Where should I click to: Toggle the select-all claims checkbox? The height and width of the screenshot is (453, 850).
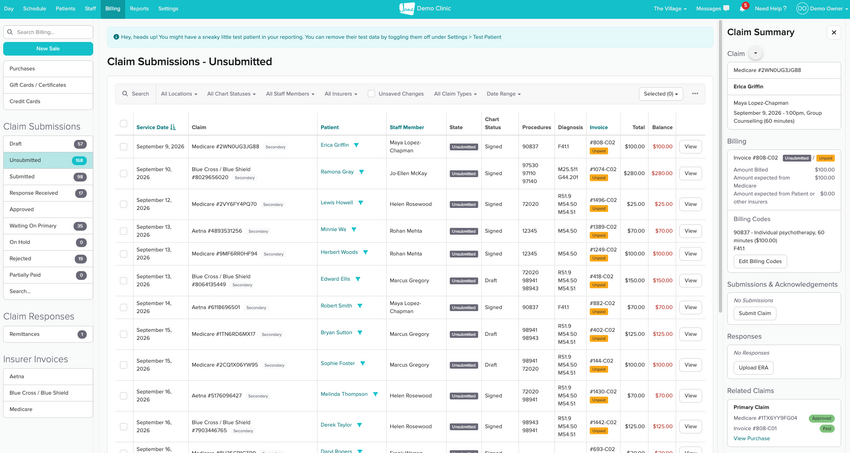tap(124, 124)
